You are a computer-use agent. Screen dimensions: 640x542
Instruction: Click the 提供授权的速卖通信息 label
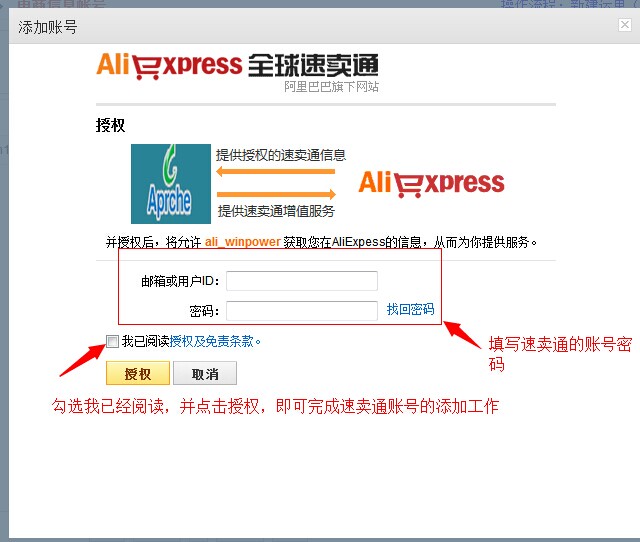coord(281,155)
